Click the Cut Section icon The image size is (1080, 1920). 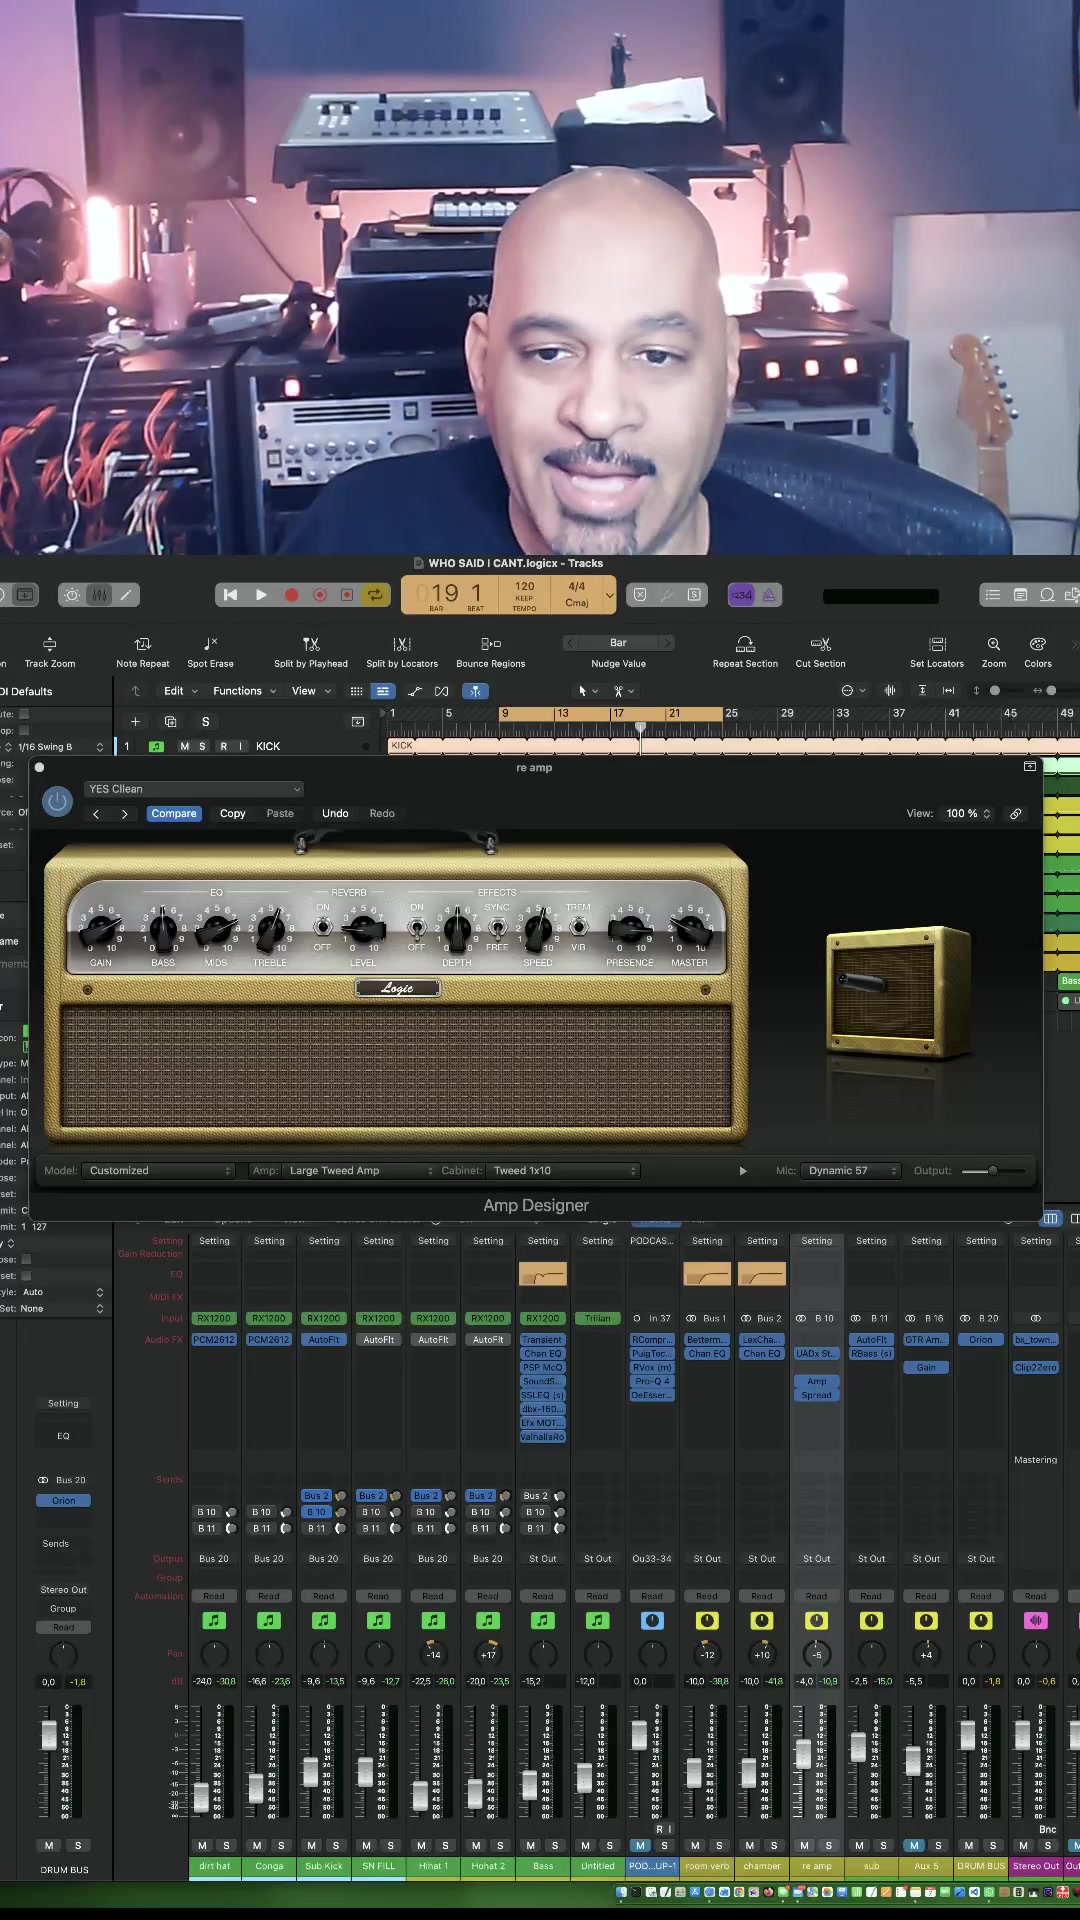821,644
